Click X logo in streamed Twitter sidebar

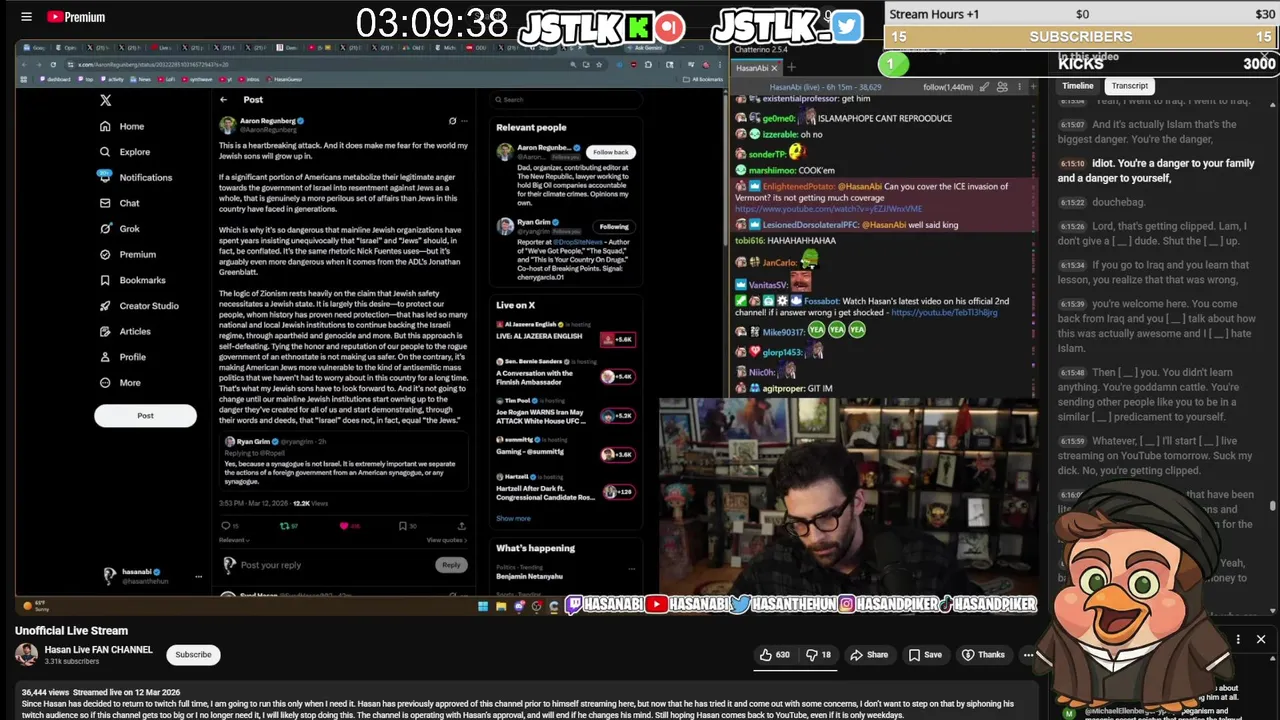coord(105,100)
